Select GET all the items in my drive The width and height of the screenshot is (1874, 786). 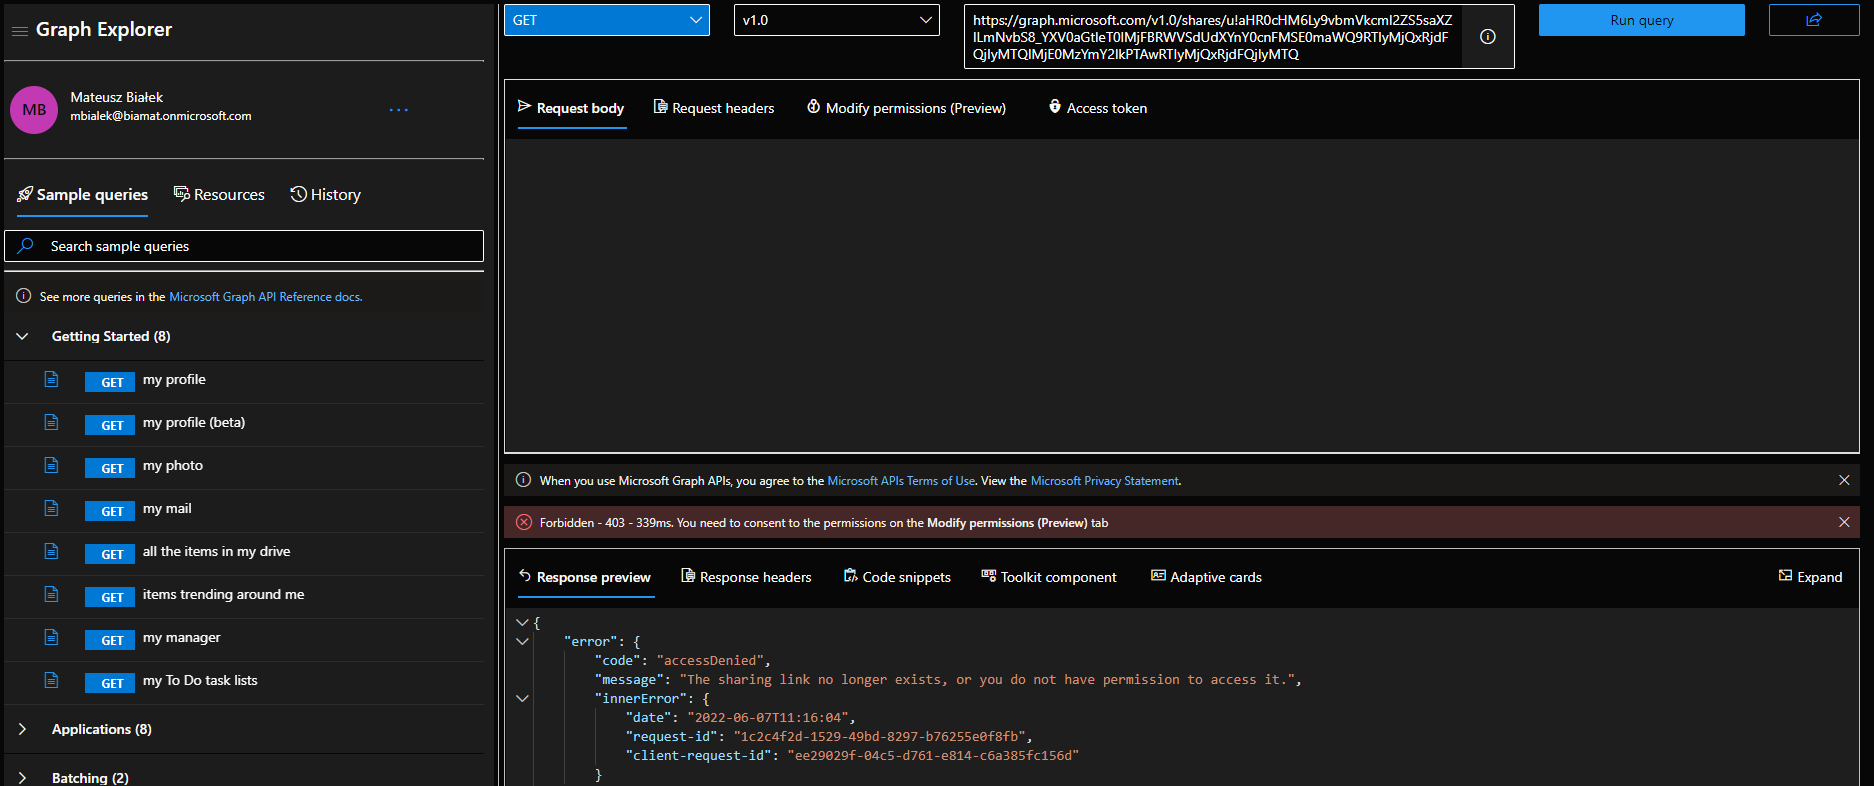[244, 552]
